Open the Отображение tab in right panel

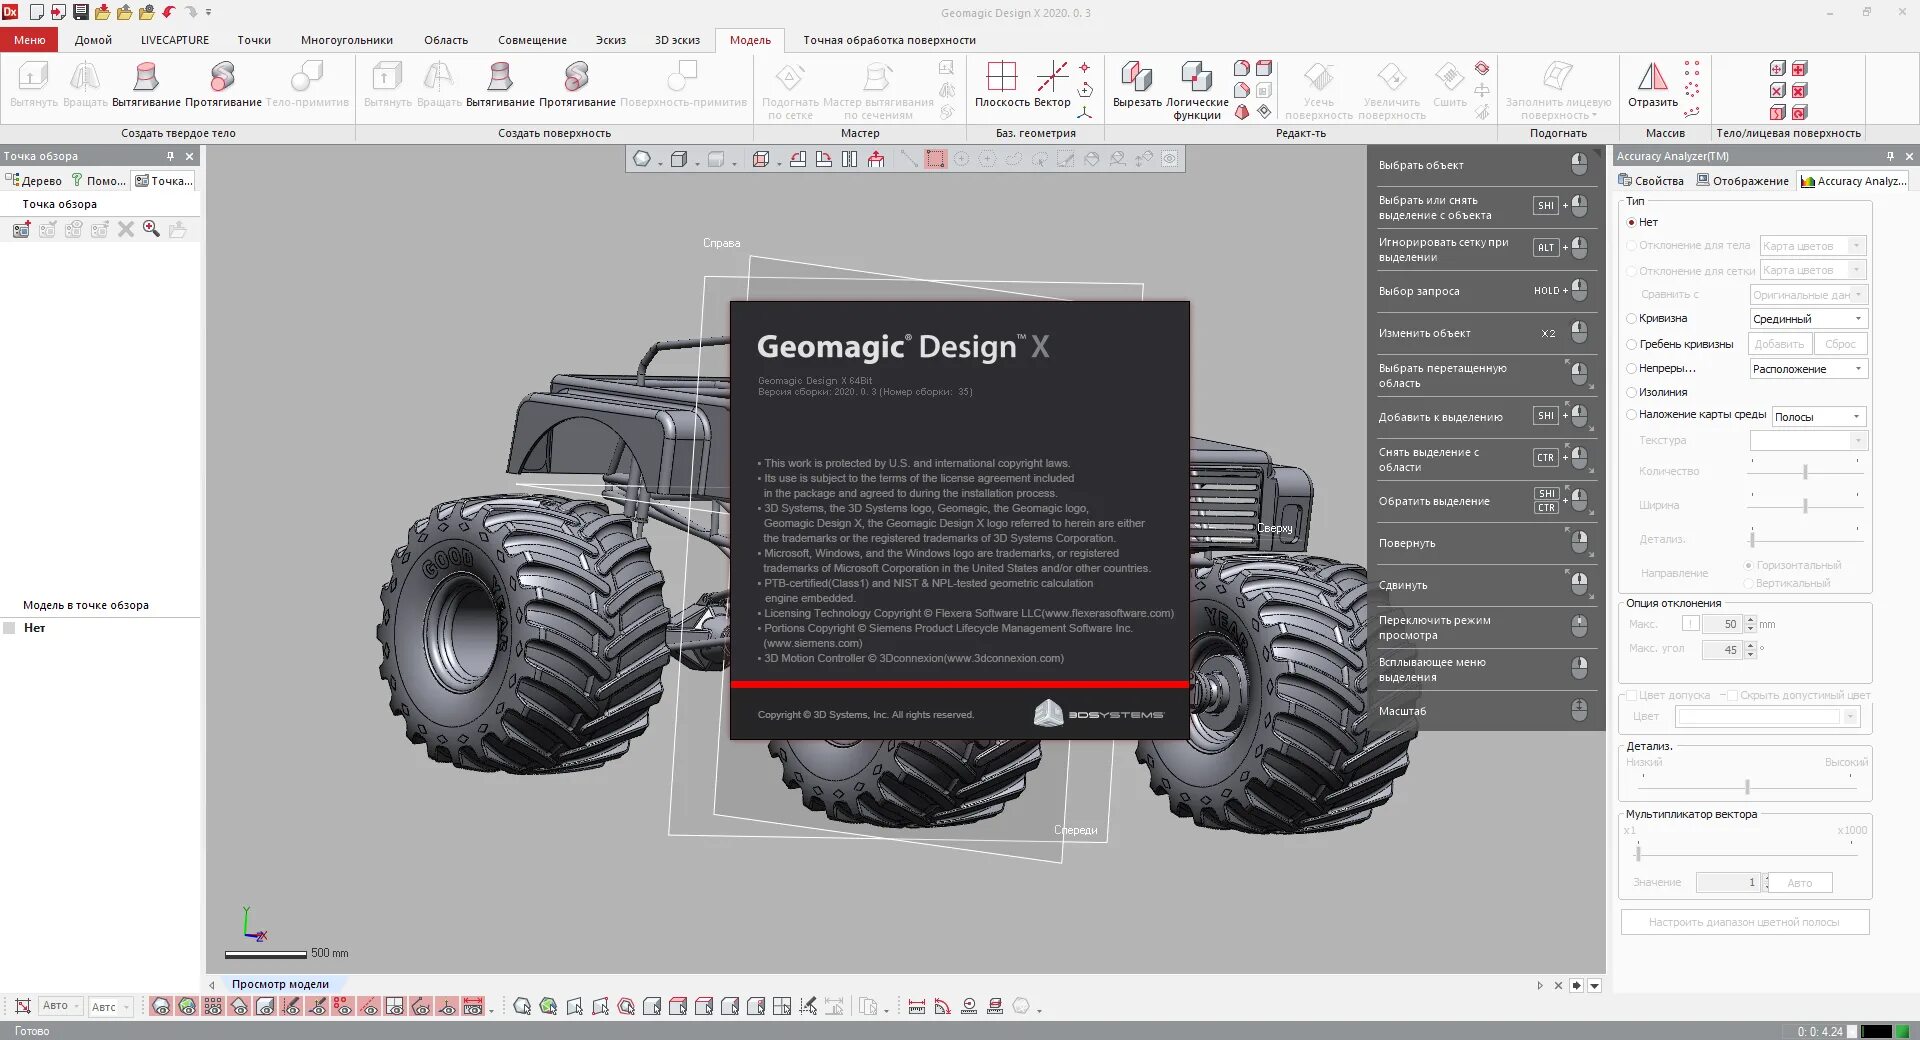pos(1742,181)
